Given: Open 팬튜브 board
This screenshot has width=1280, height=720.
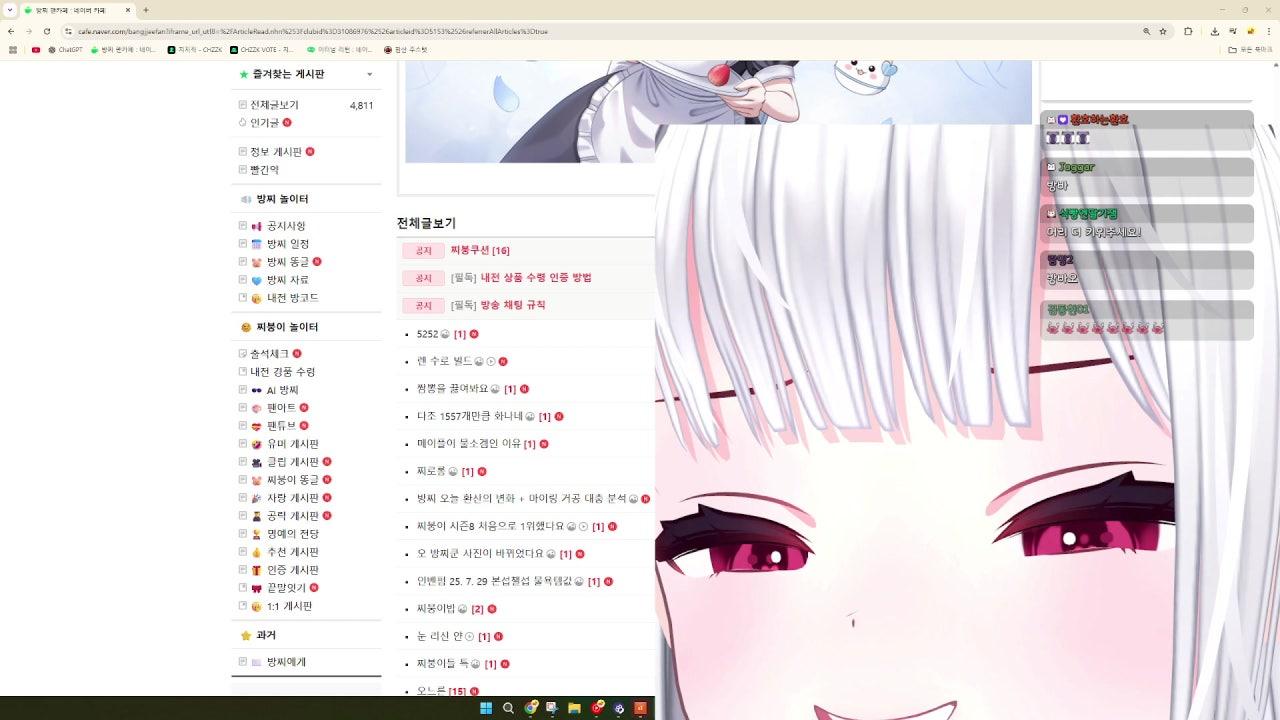Looking at the screenshot, I should click(281, 426).
